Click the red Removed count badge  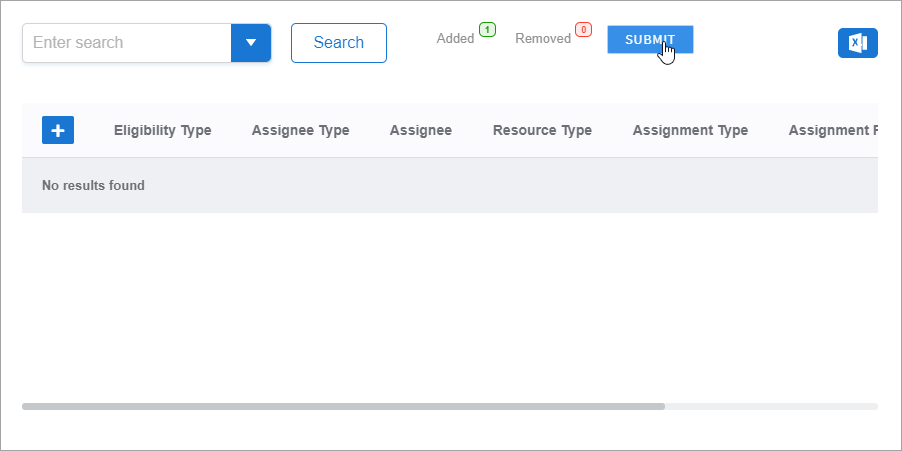pyautogui.click(x=583, y=30)
